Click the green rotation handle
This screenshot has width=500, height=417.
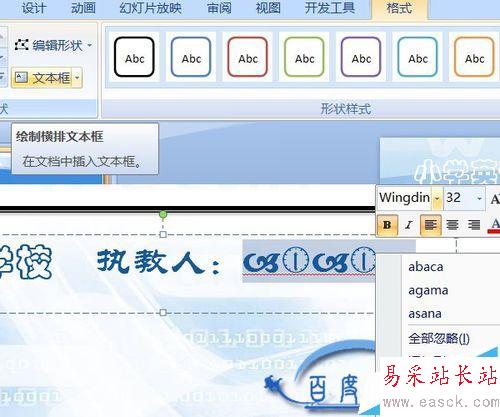[x=163, y=215]
